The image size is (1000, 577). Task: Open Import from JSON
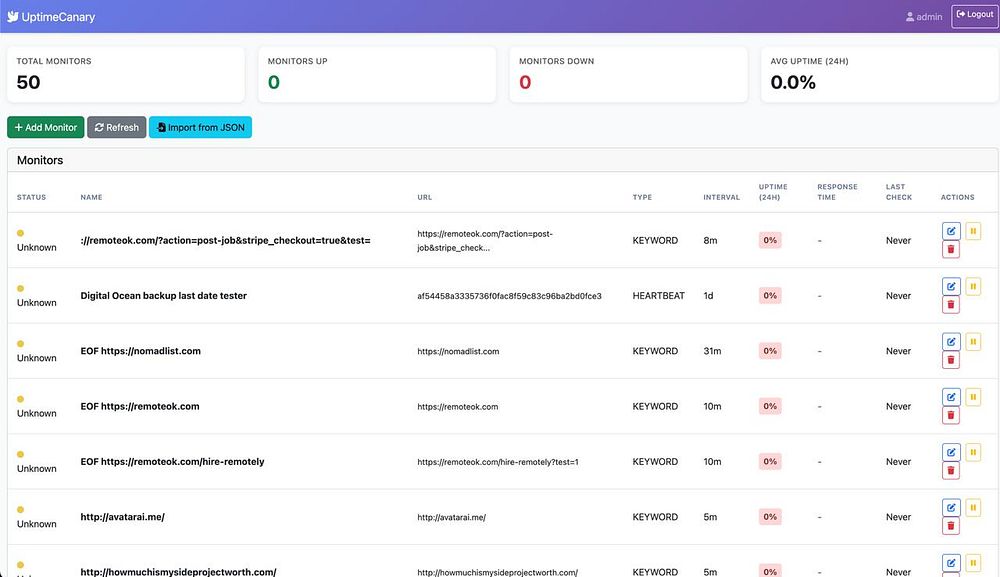tap(200, 127)
